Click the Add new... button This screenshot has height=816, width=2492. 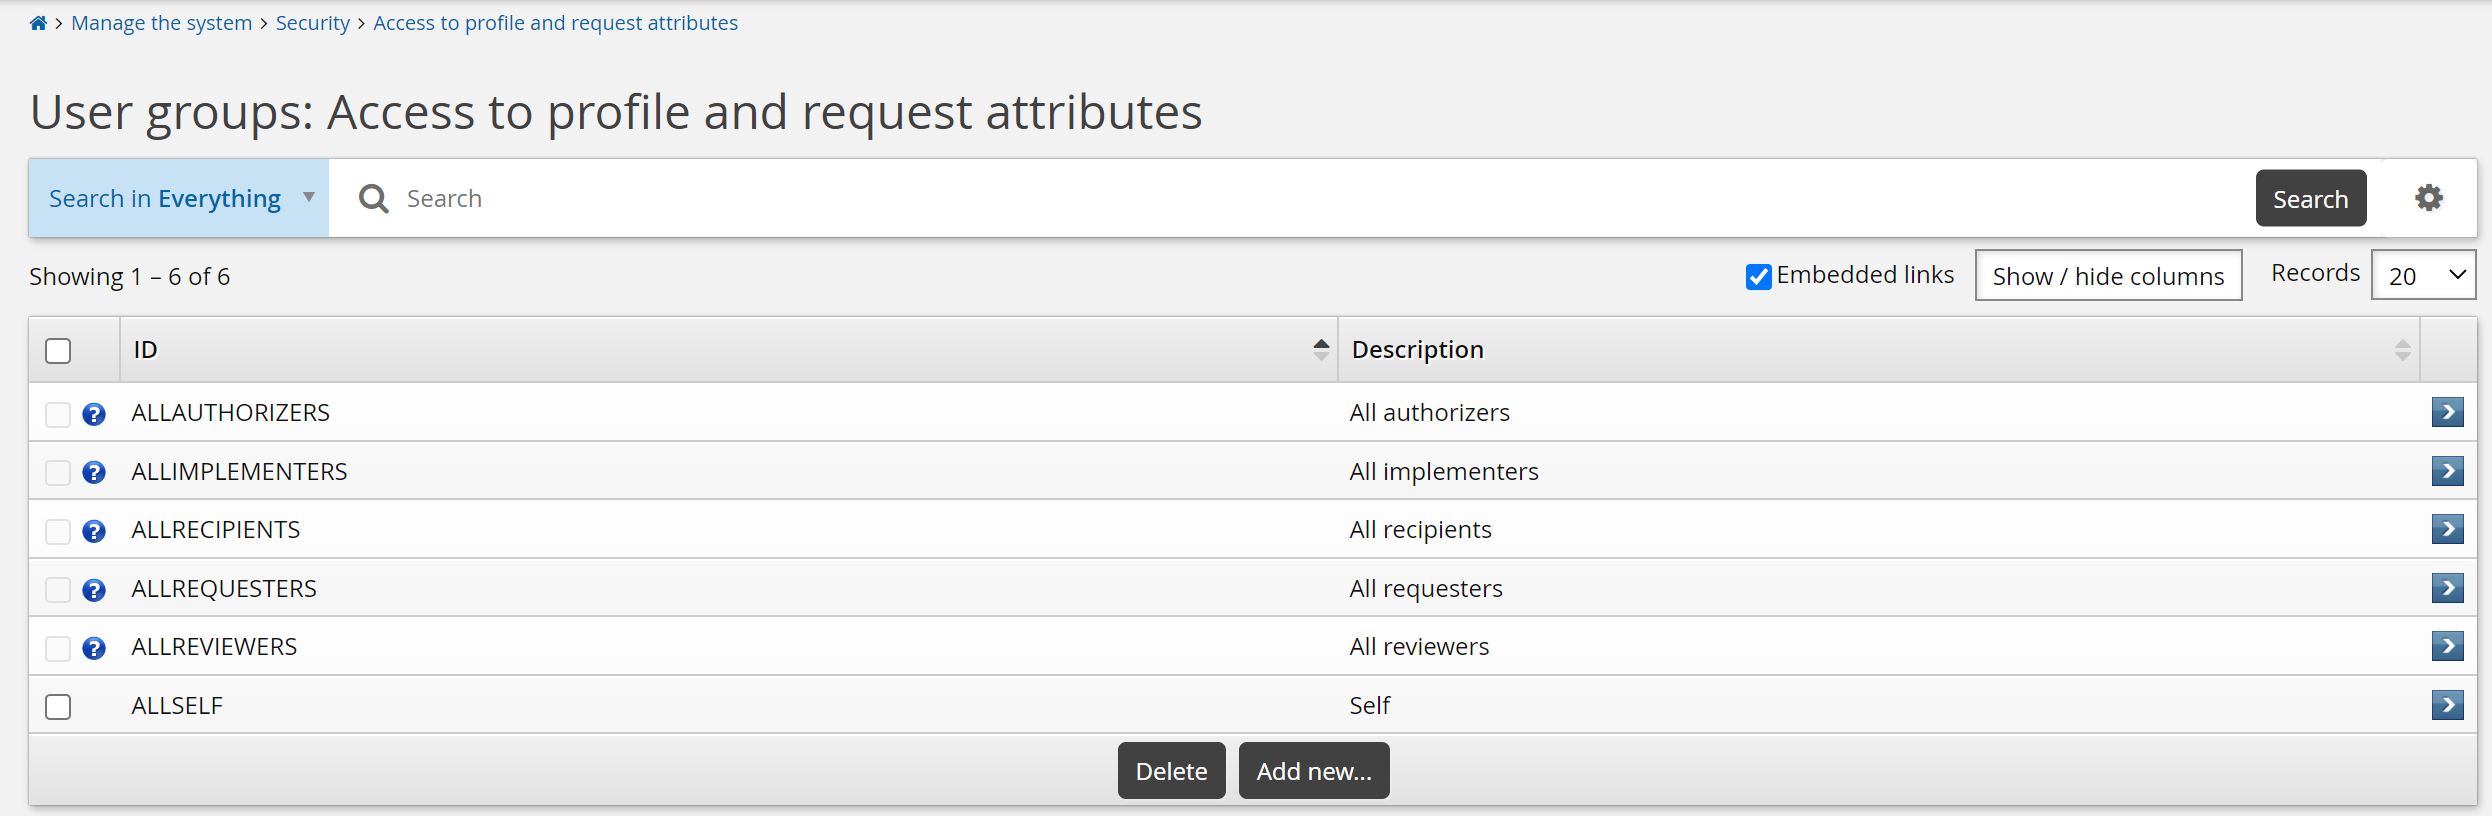(x=1313, y=771)
